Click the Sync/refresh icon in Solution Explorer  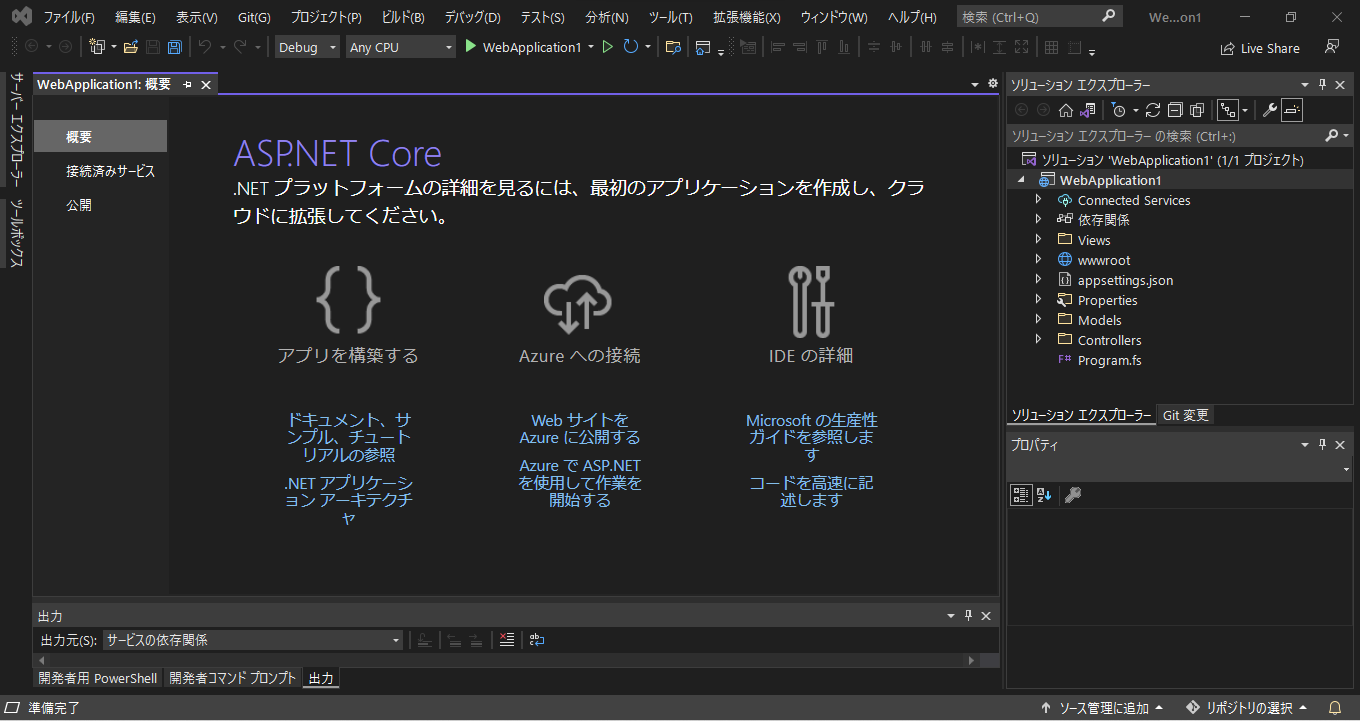tap(1153, 110)
